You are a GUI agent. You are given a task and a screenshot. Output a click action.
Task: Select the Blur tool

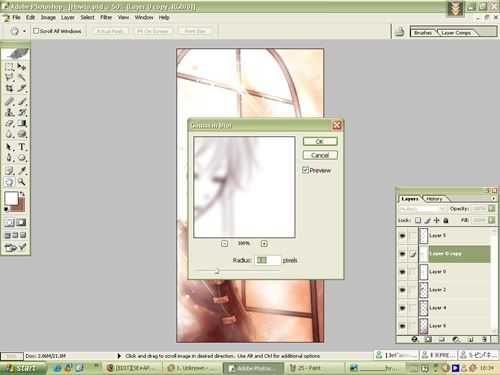pos(9,134)
